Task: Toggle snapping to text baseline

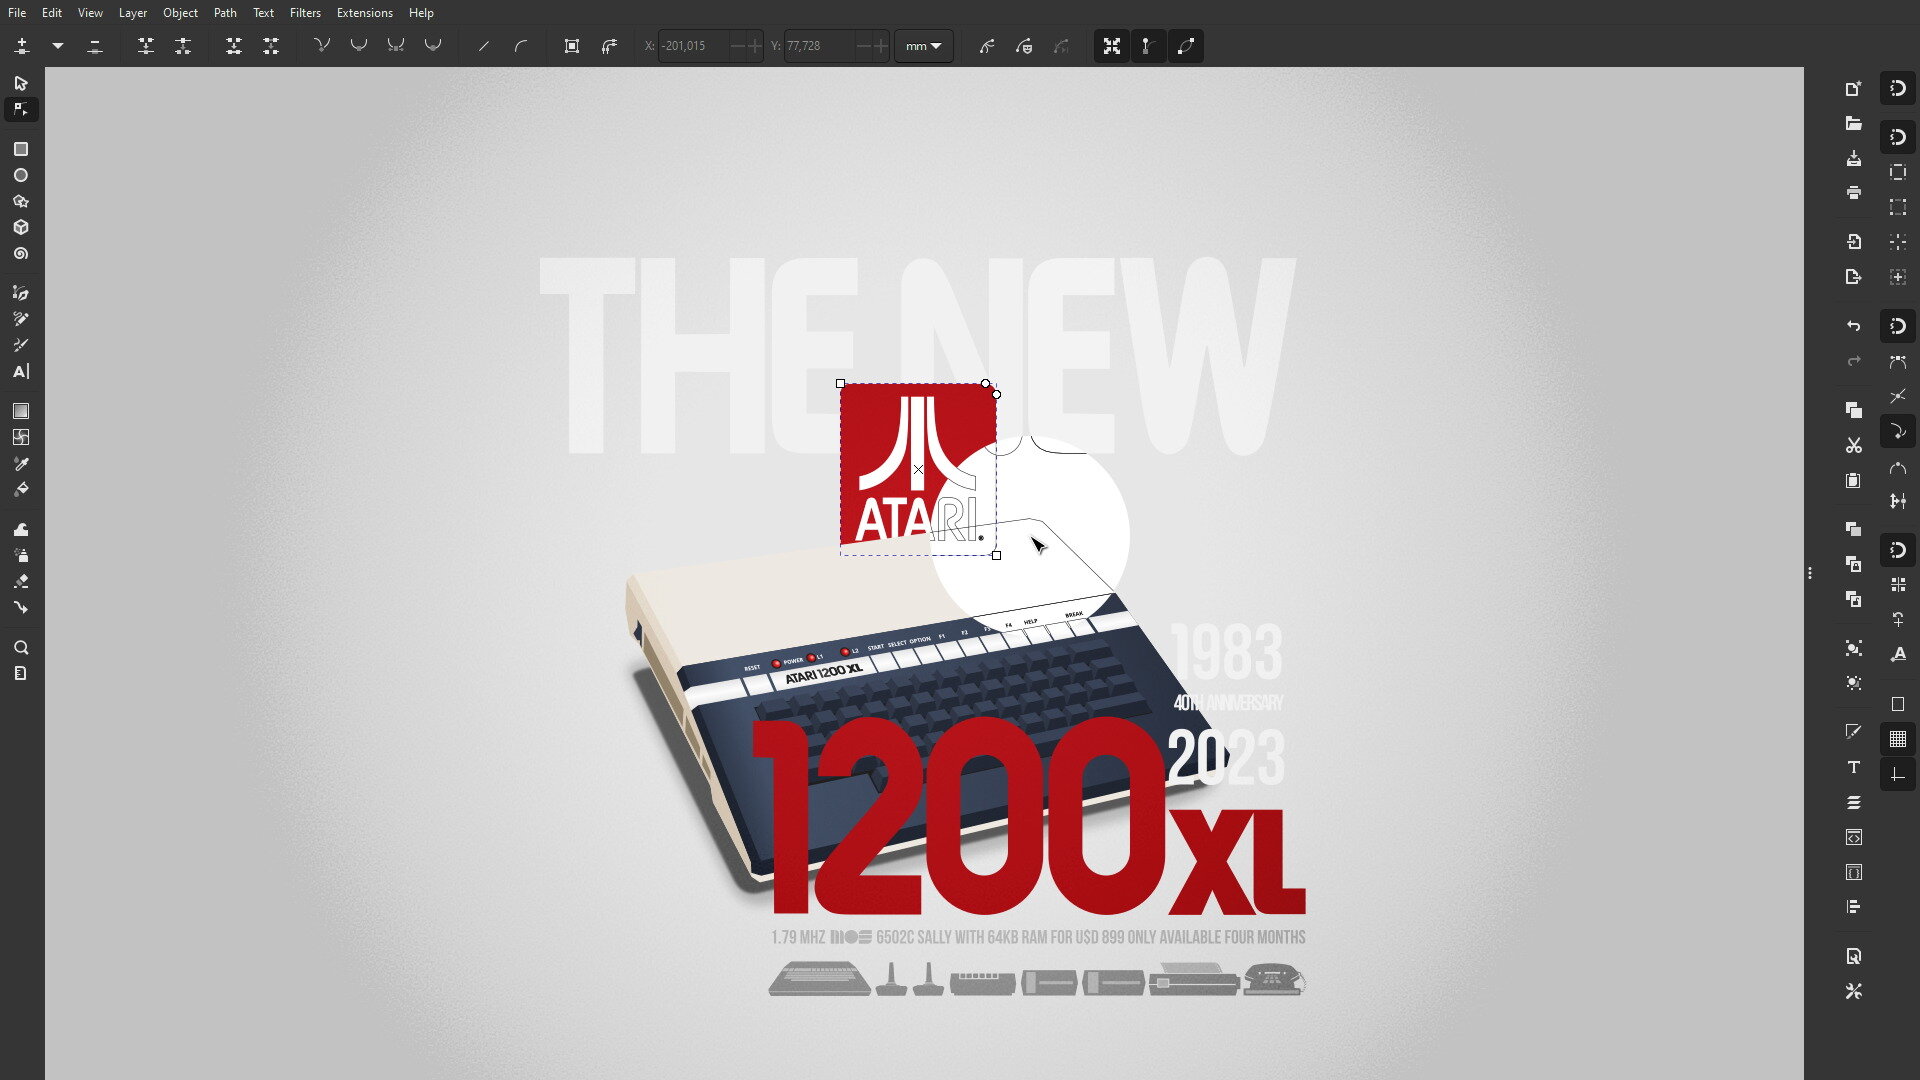Action: point(1898,654)
